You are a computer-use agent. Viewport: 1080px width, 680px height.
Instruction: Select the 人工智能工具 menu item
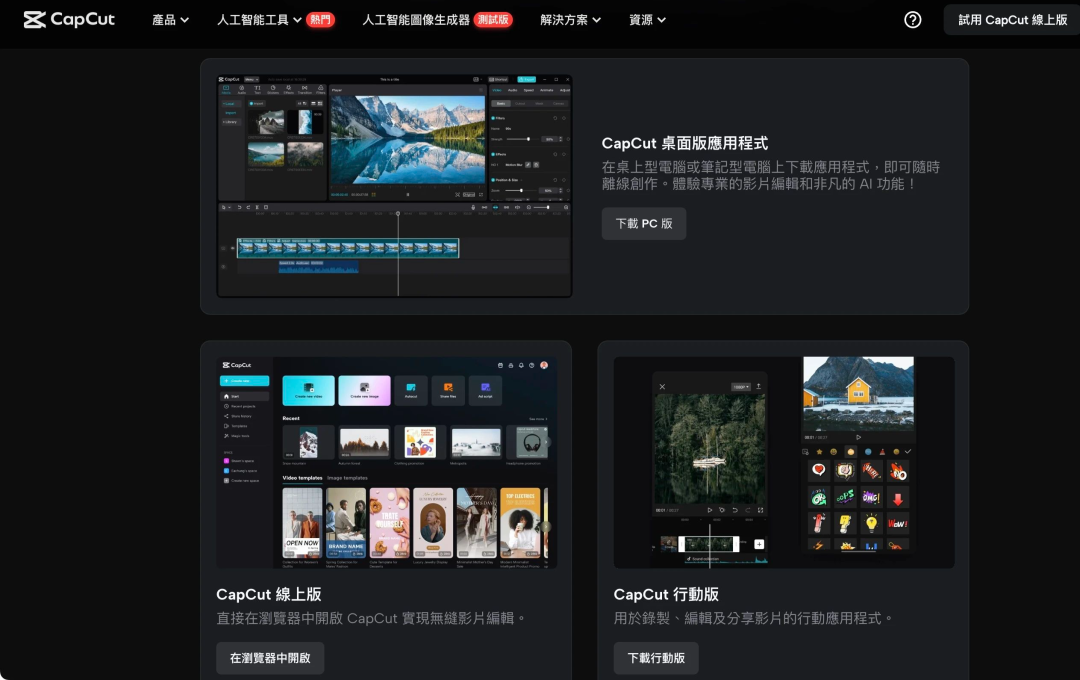coord(258,19)
